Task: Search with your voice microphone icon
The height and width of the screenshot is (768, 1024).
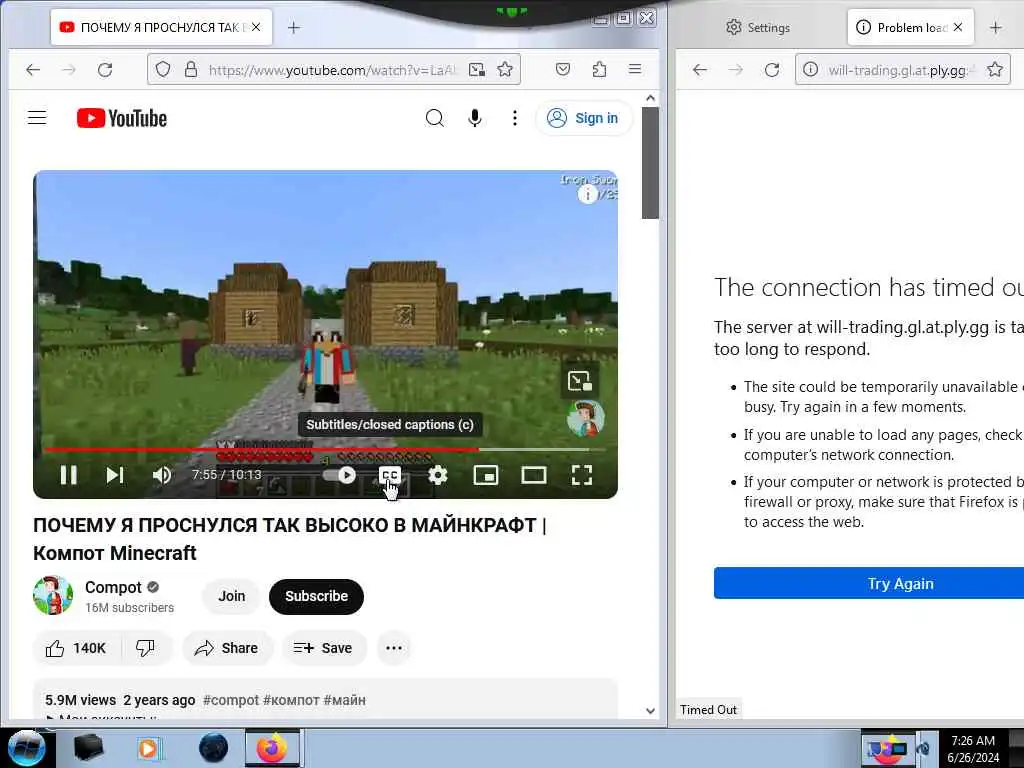Action: tap(475, 118)
